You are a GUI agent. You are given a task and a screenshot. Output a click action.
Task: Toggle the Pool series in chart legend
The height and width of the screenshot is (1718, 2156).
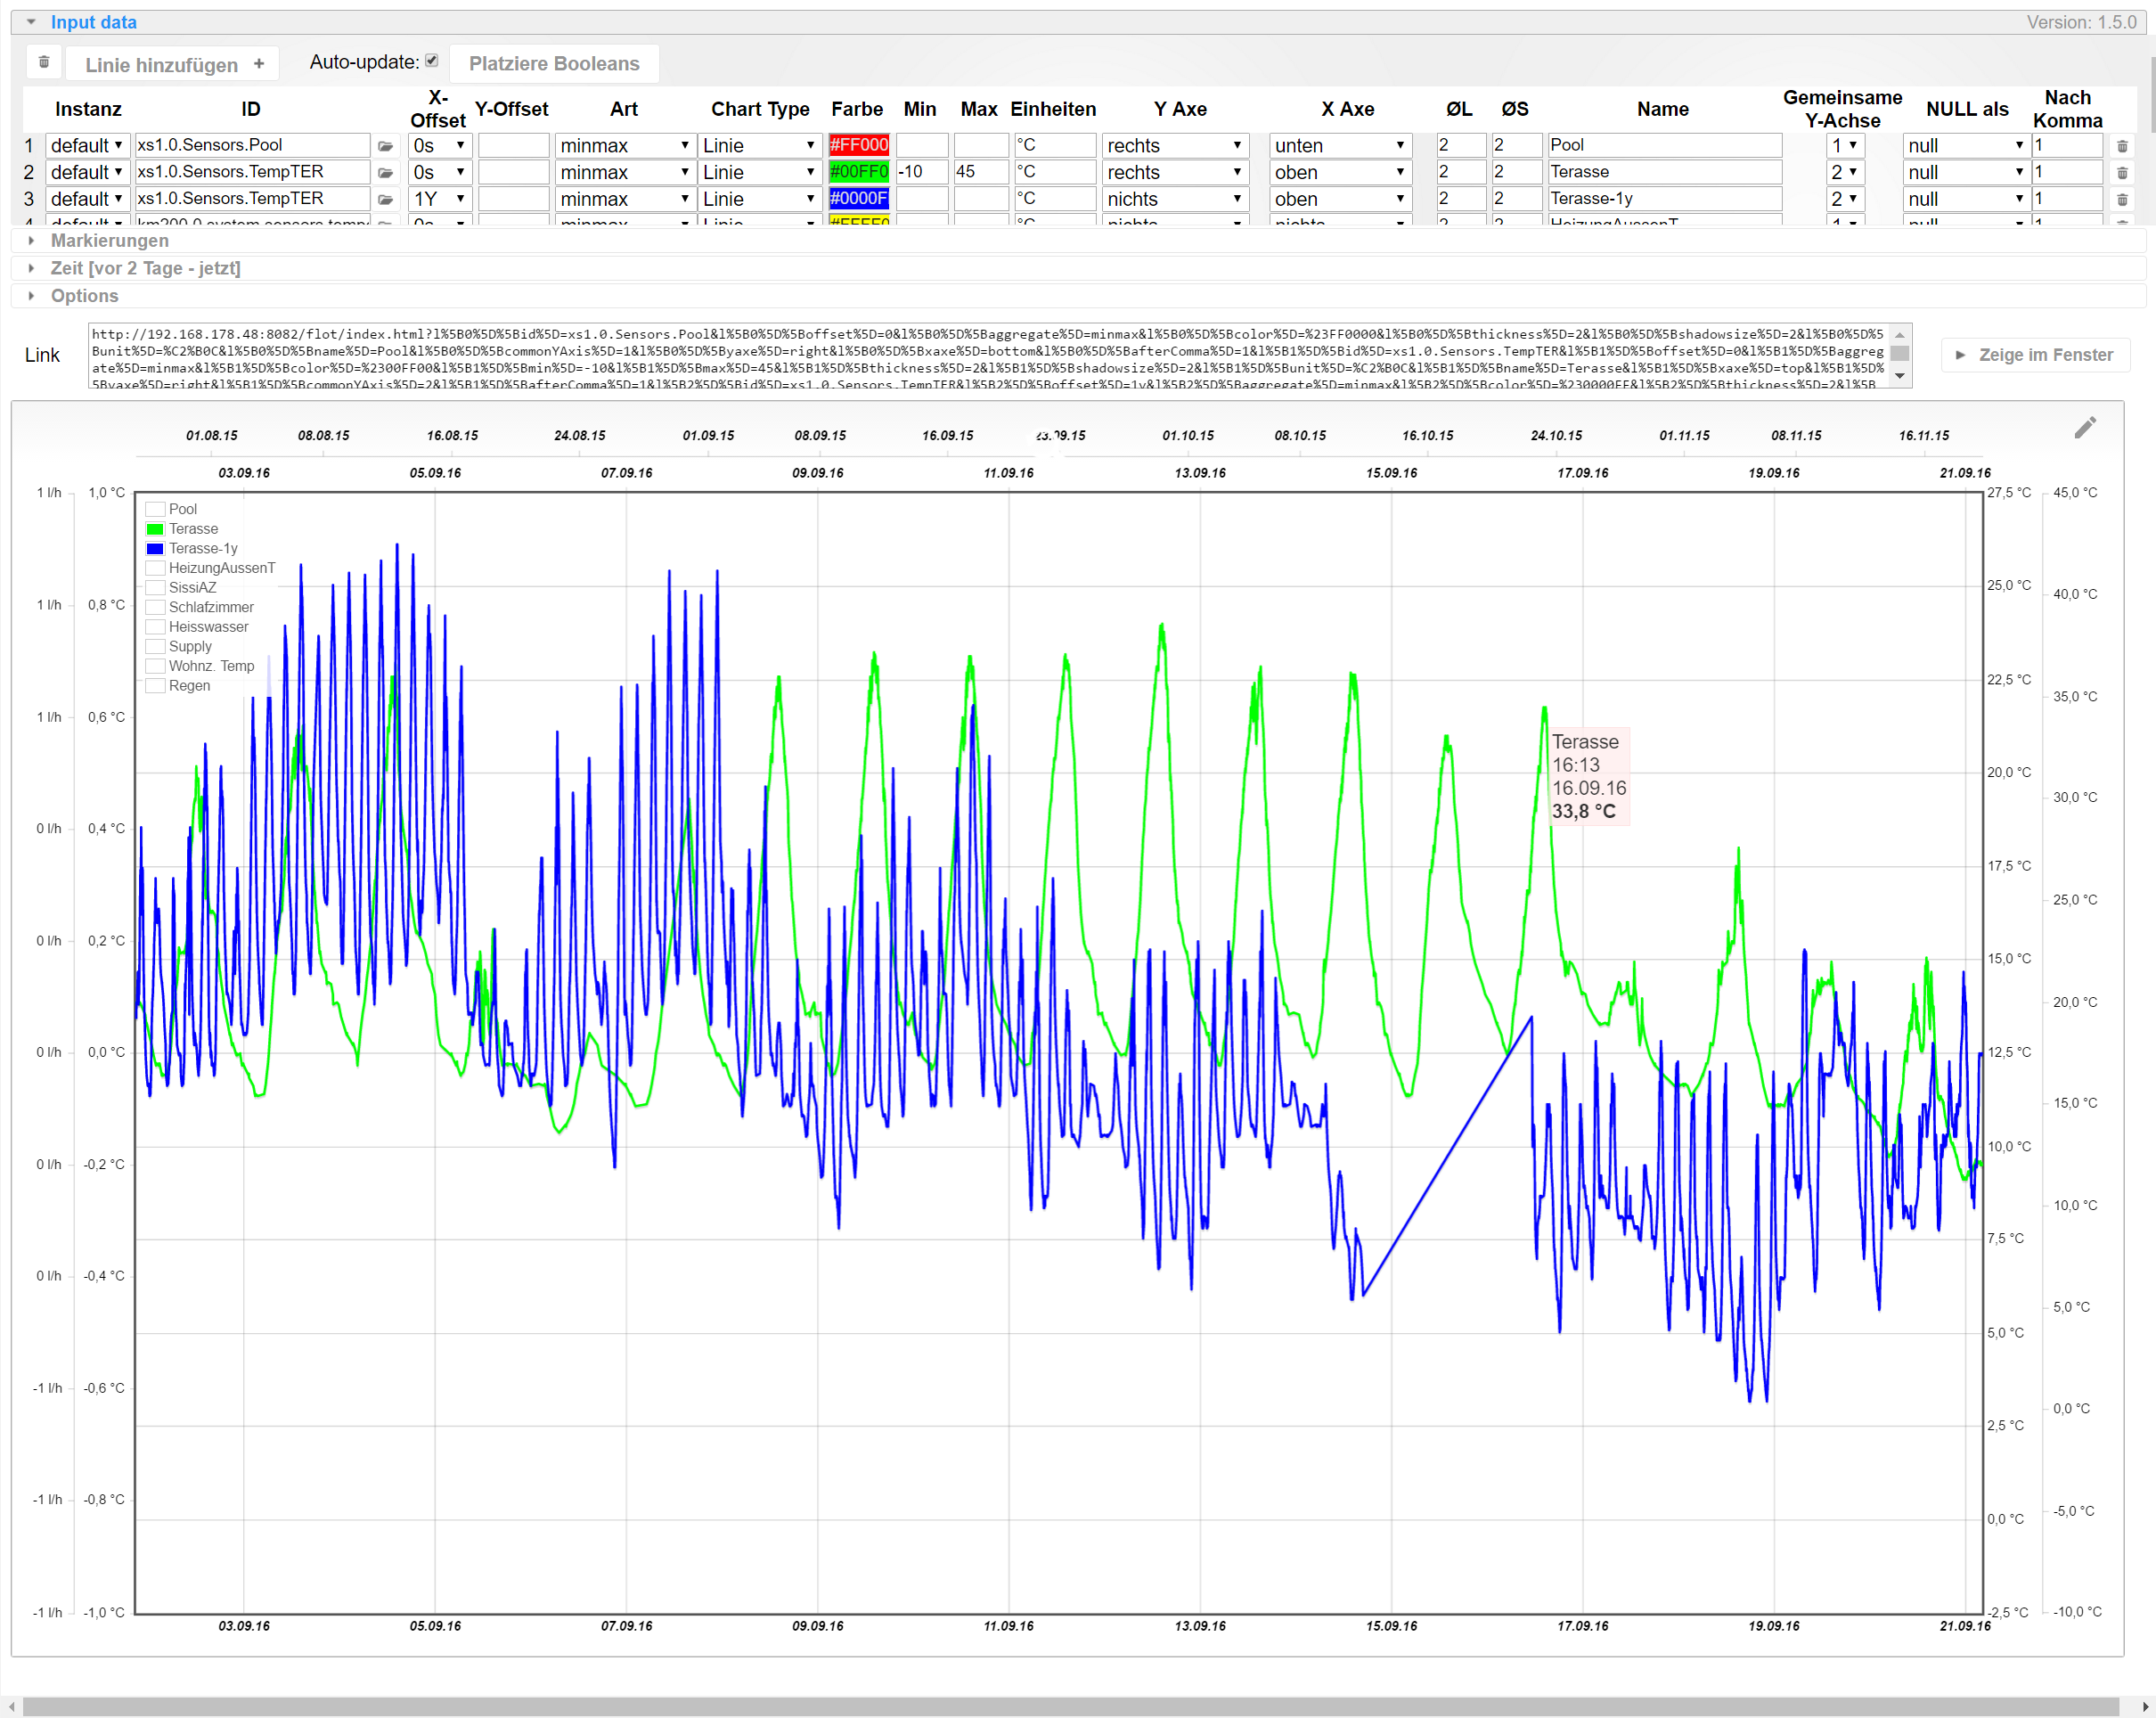click(x=182, y=509)
